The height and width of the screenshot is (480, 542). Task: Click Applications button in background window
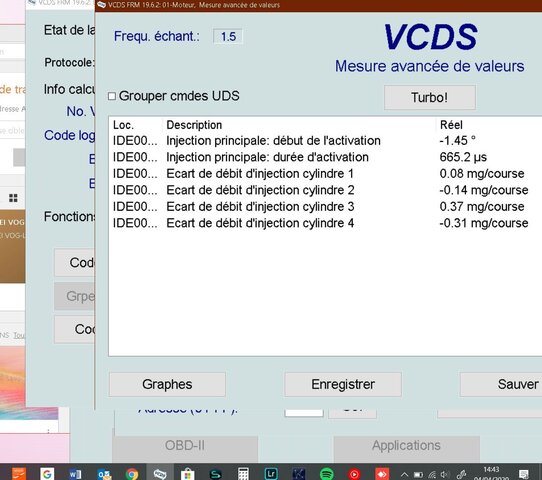[x=406, y=449]
